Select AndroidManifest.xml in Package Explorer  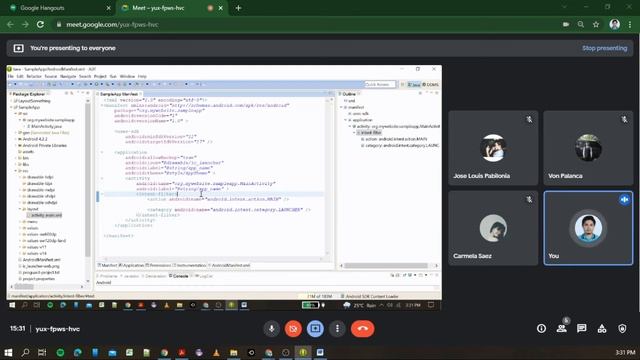39,260
